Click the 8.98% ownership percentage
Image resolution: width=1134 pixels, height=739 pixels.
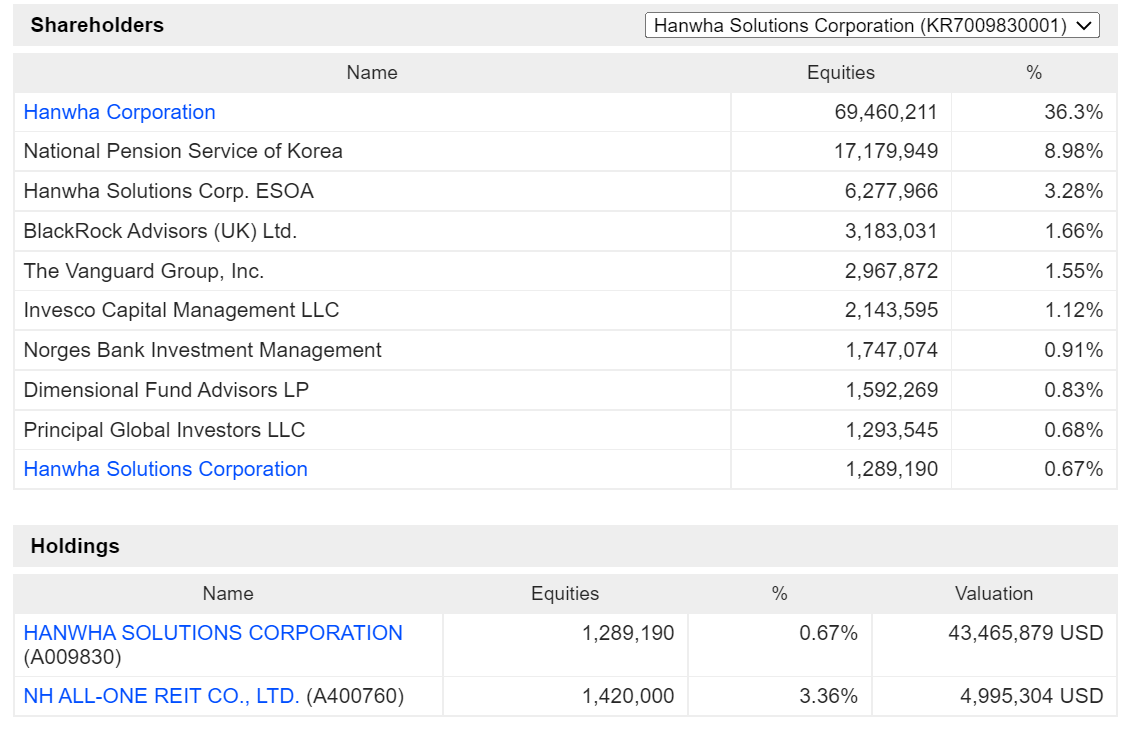coord(1073,151)
